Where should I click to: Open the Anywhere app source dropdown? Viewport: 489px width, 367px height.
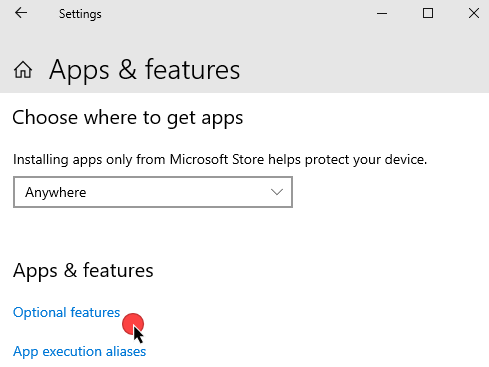[153, 192]
